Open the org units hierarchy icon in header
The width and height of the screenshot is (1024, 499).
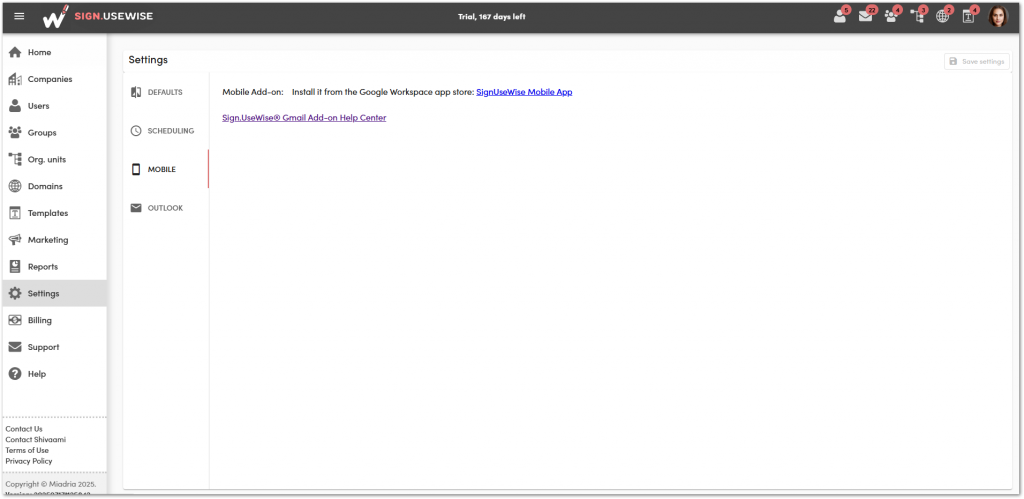pos(917,16)
